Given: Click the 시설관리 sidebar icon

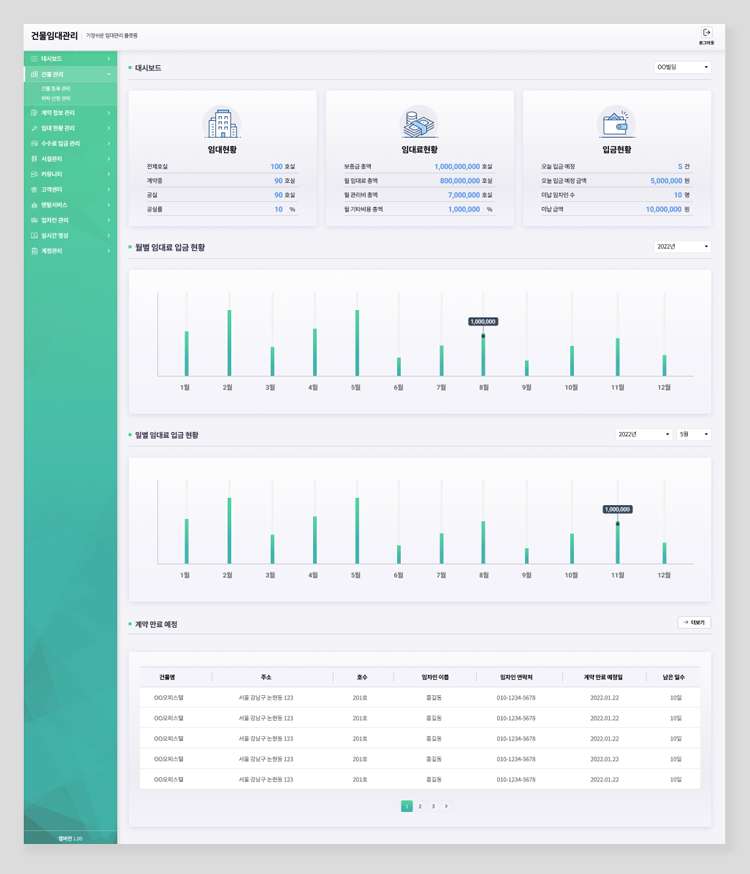Looking at the screenshot, I should pyautogui.click(x=35, y=159).
